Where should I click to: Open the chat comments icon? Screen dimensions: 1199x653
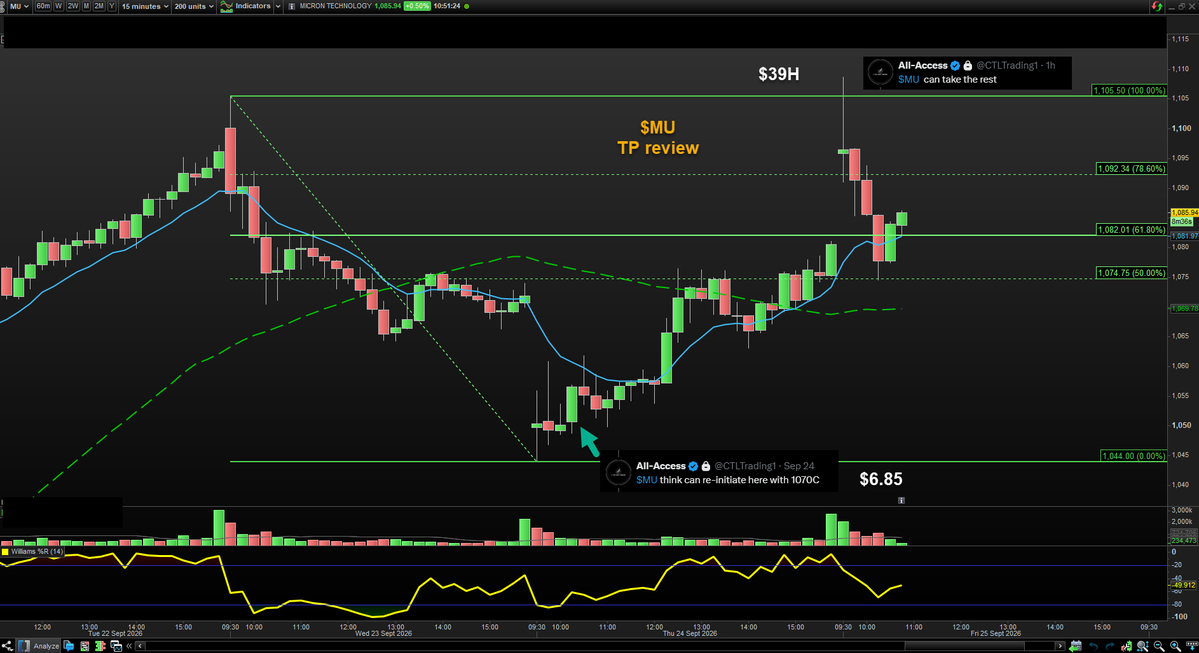tap(69, 646)
